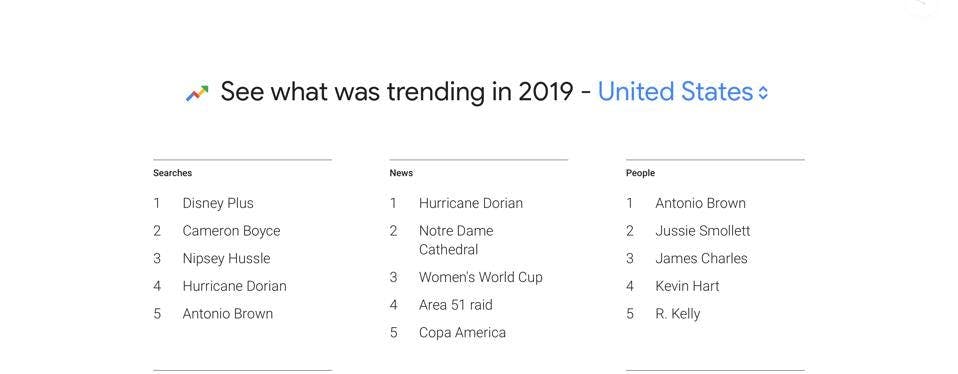Open Hurricane Dorian in News list
This screenshot has width=958, height=374.
tap(470, 204)
